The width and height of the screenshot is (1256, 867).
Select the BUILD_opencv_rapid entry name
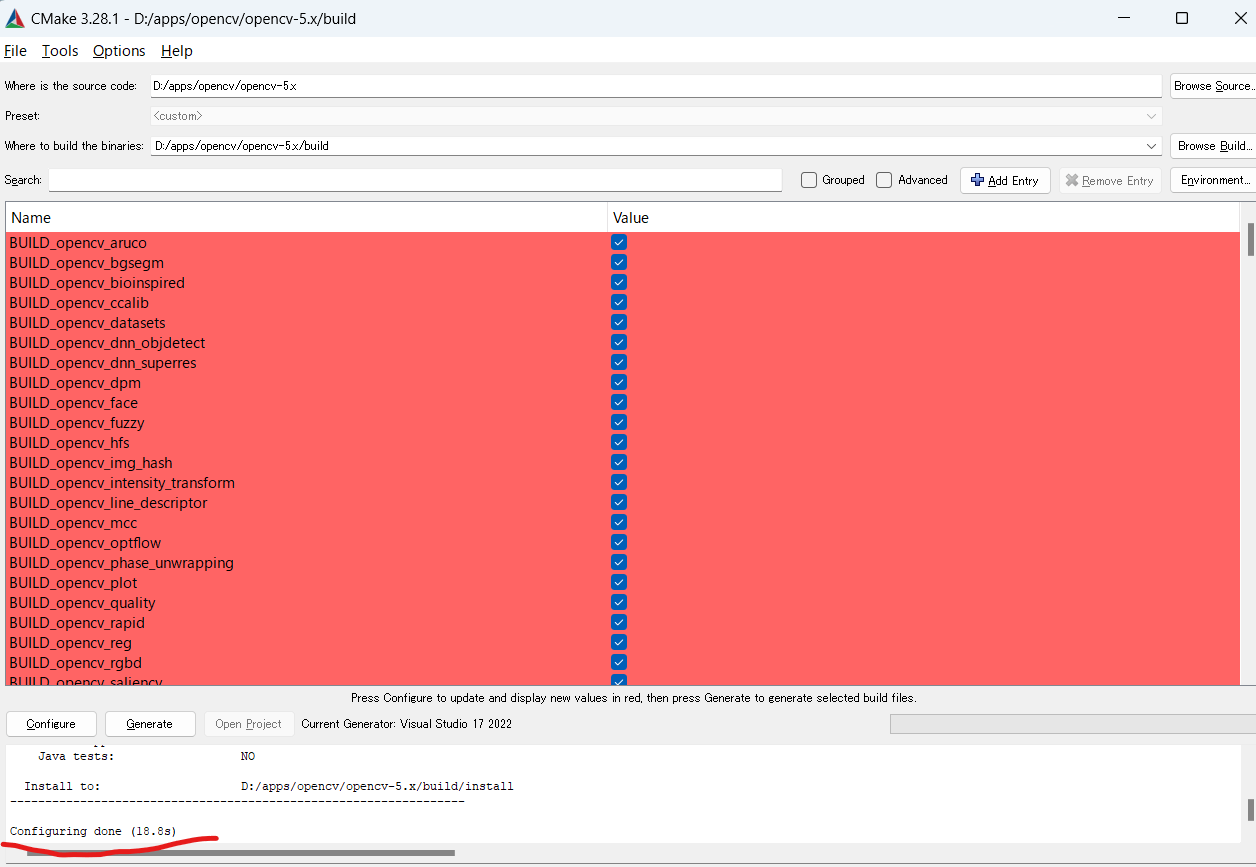77,623
